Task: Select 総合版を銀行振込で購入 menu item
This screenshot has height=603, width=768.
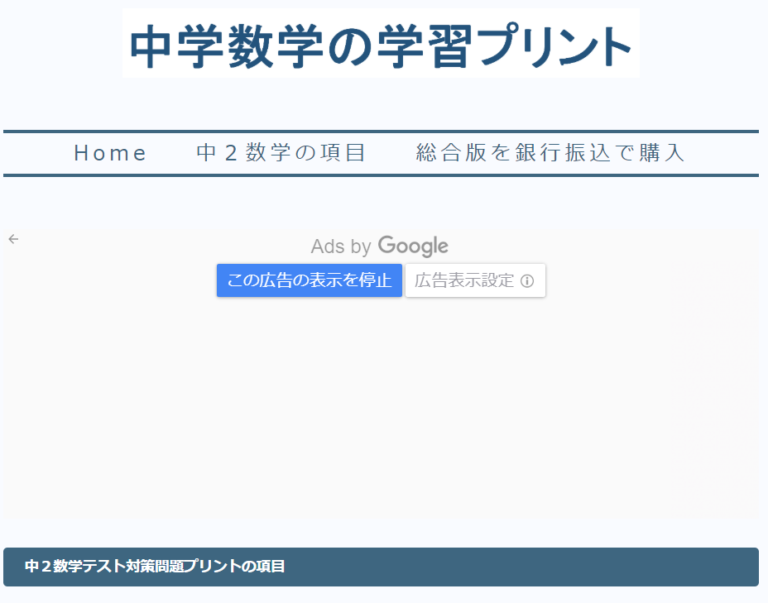Action: pos(550,153)
